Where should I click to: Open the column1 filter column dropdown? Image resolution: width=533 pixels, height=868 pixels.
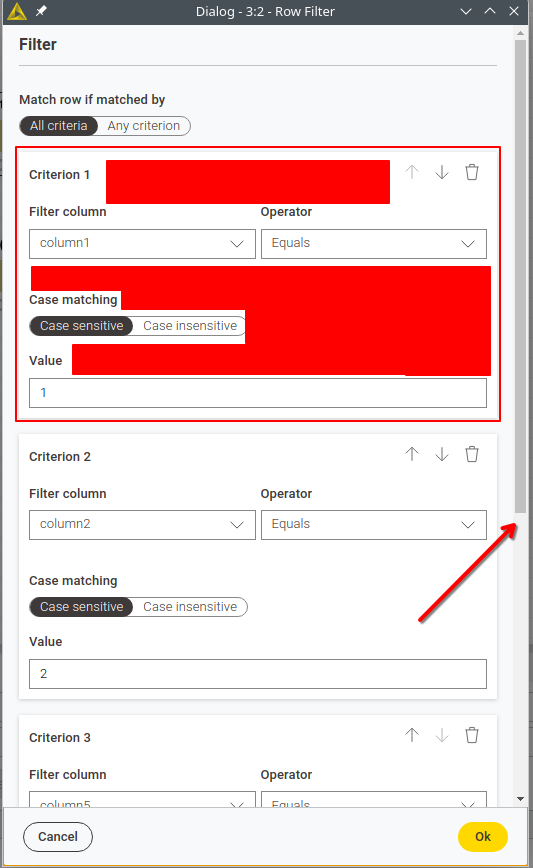pyautogui.click(x=142, y=244)
